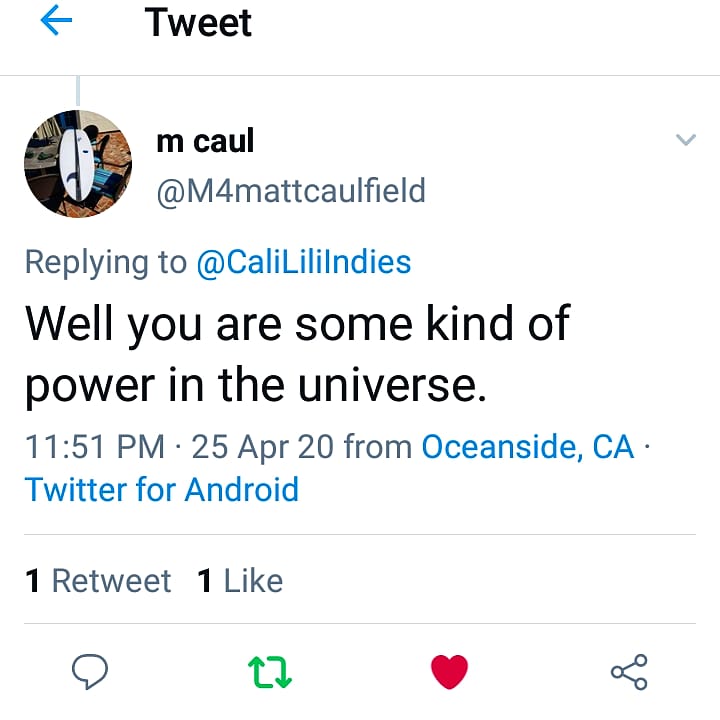Open the Oceanside, CA location link
720x720 pixels.
(528, 446)
